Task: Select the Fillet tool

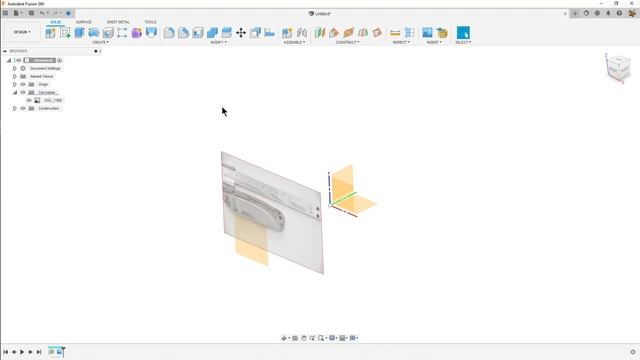Action: coord(169,33)
